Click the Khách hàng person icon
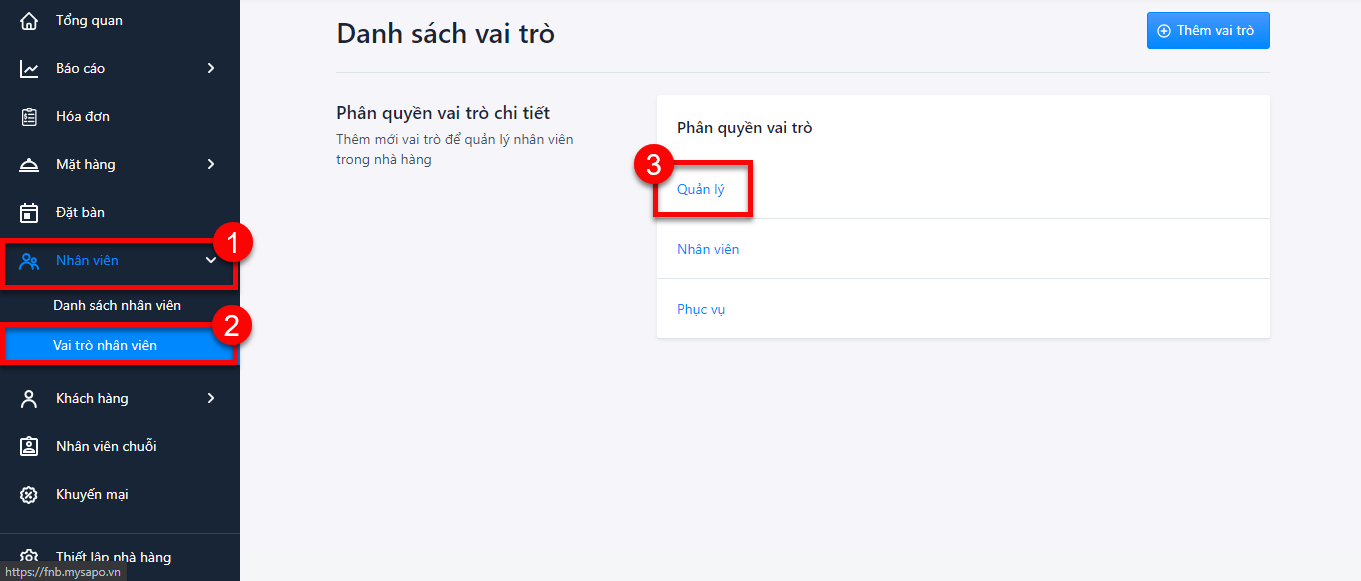This screenshot has height=581, width=1361. tap(30, 399)
